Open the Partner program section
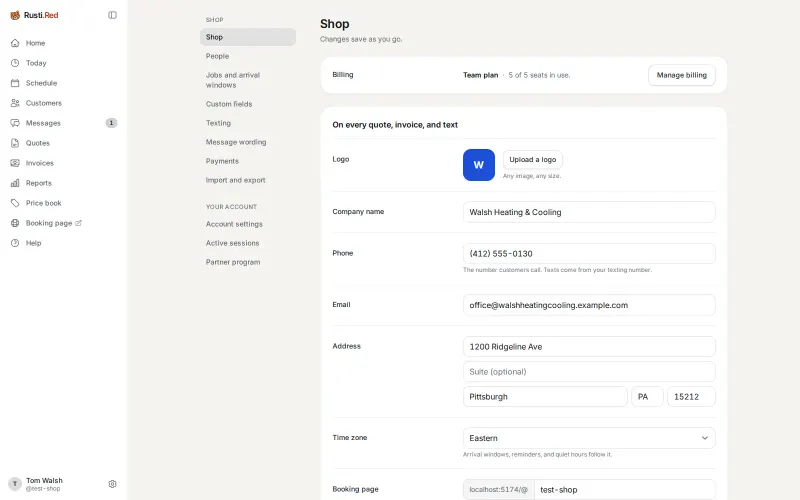The height and width of the screenshot is (500, 800). coord(247,262)
